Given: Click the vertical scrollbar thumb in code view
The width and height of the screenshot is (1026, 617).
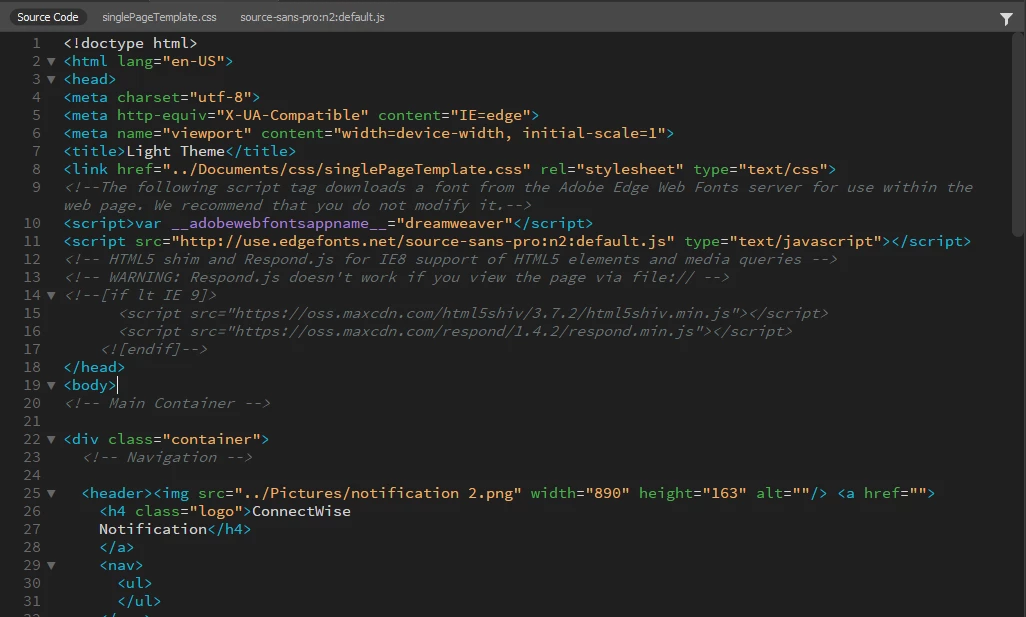Looking at the screenshot, I should coord(1017,134).
